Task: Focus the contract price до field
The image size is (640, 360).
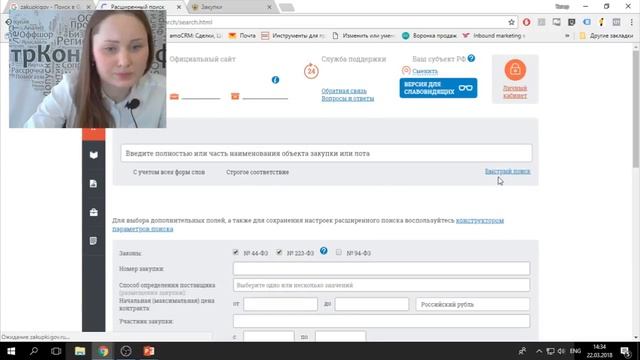Action: click(x=371, y=304)
